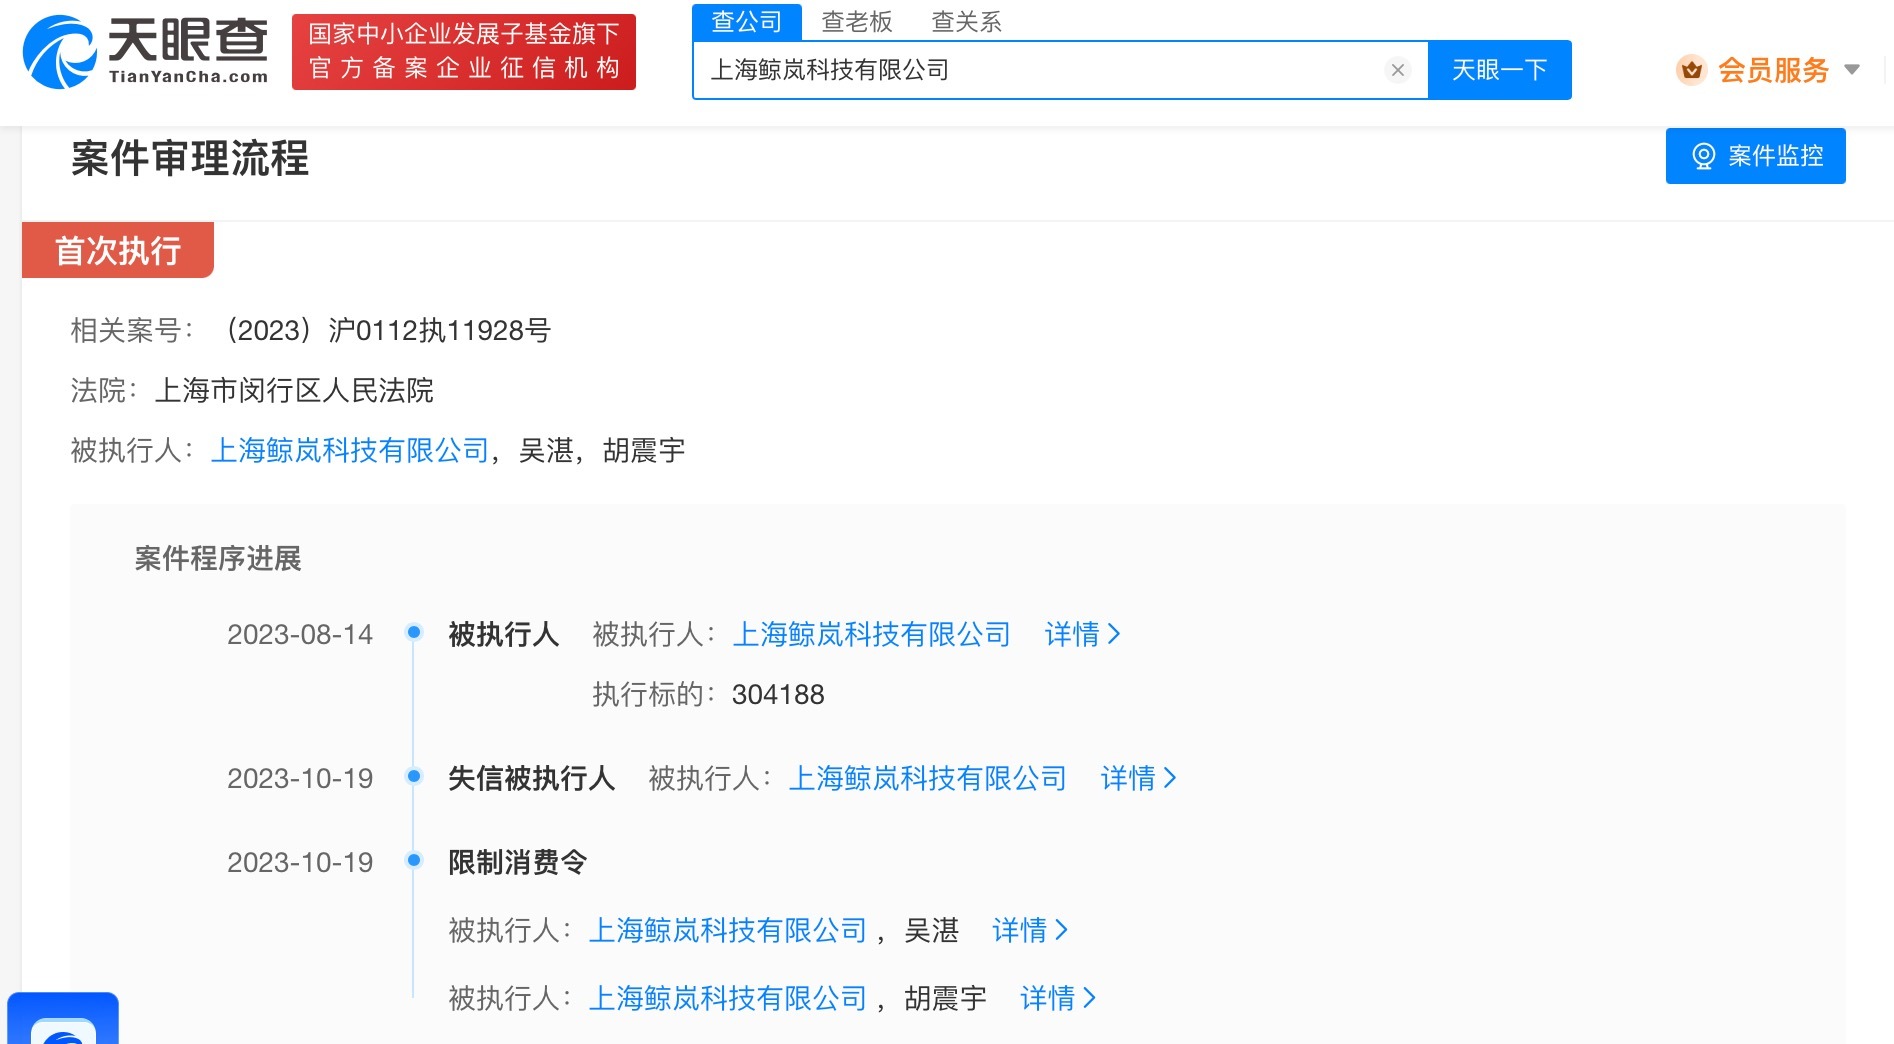
Task: Click the 天眼一下 search button
Action: 1500,70
